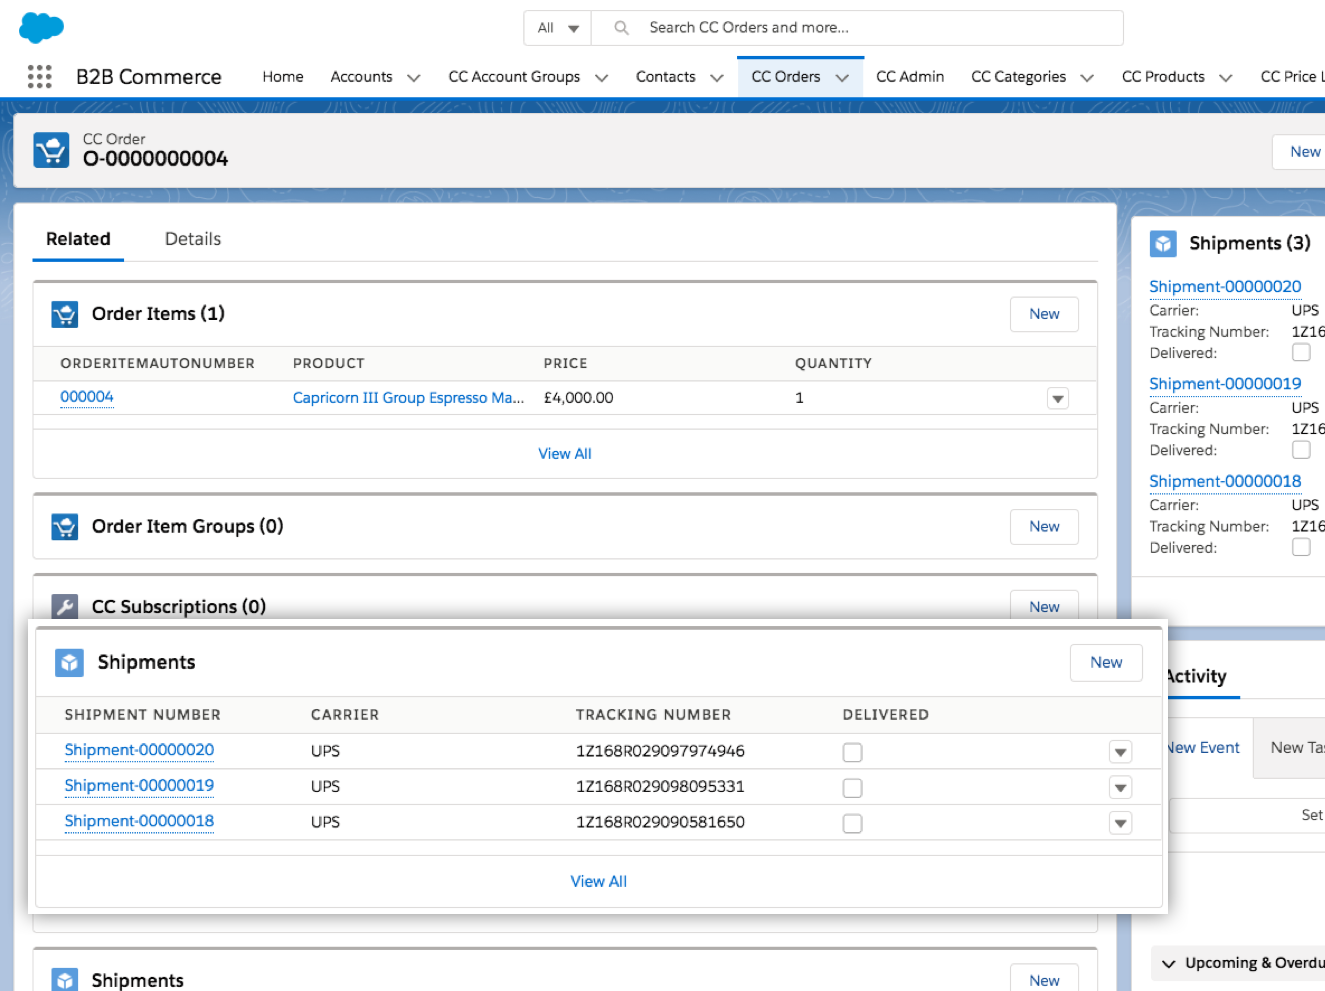This screenshot has width=1325, height=991.
Task: Click New in CC Subscriptions section
Action: click(x=1044, y=606)
